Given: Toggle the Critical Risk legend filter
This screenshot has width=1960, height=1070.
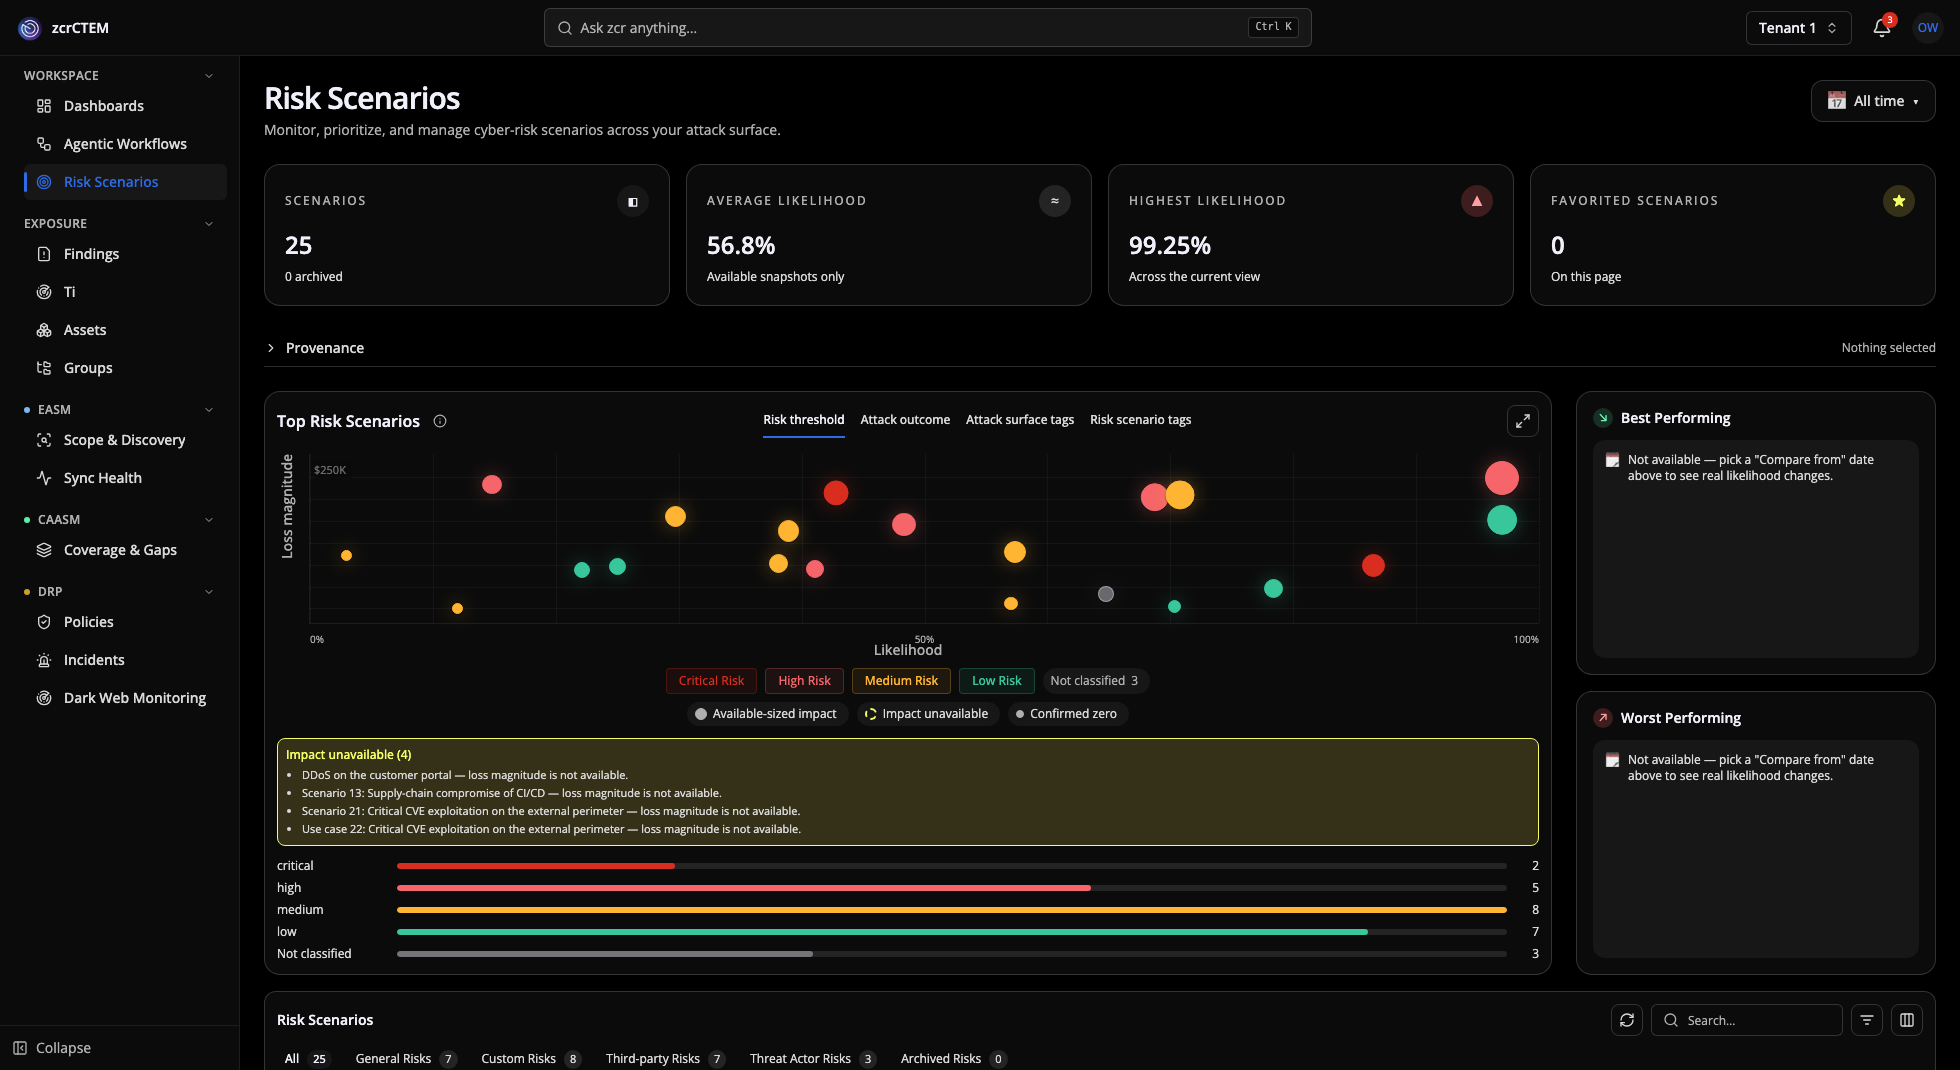Looking at the screenshot, I should point(711,681).
